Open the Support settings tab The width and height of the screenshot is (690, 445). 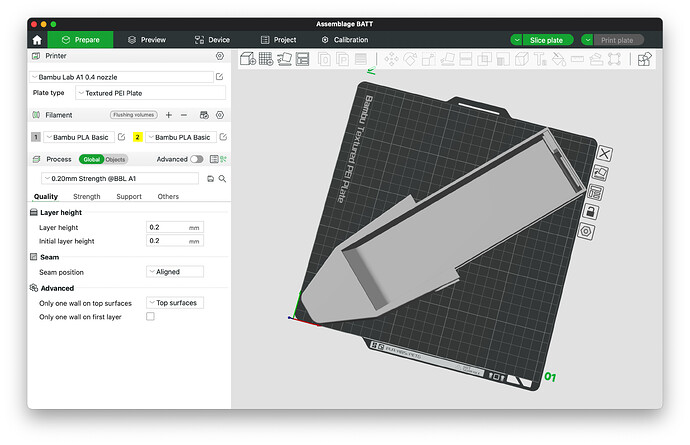pos(129,197)
